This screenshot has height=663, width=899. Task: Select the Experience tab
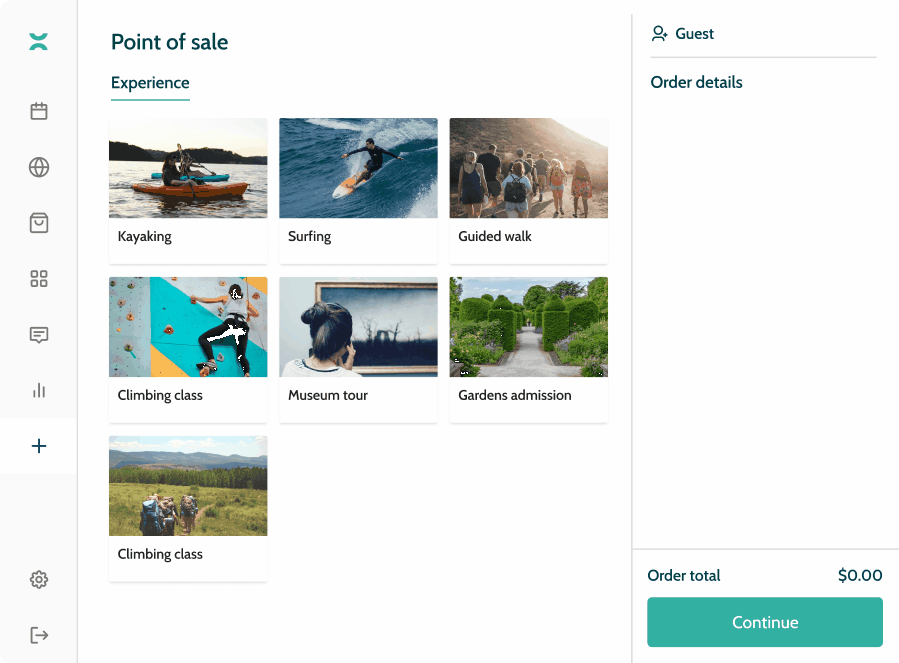coord(150,83)
